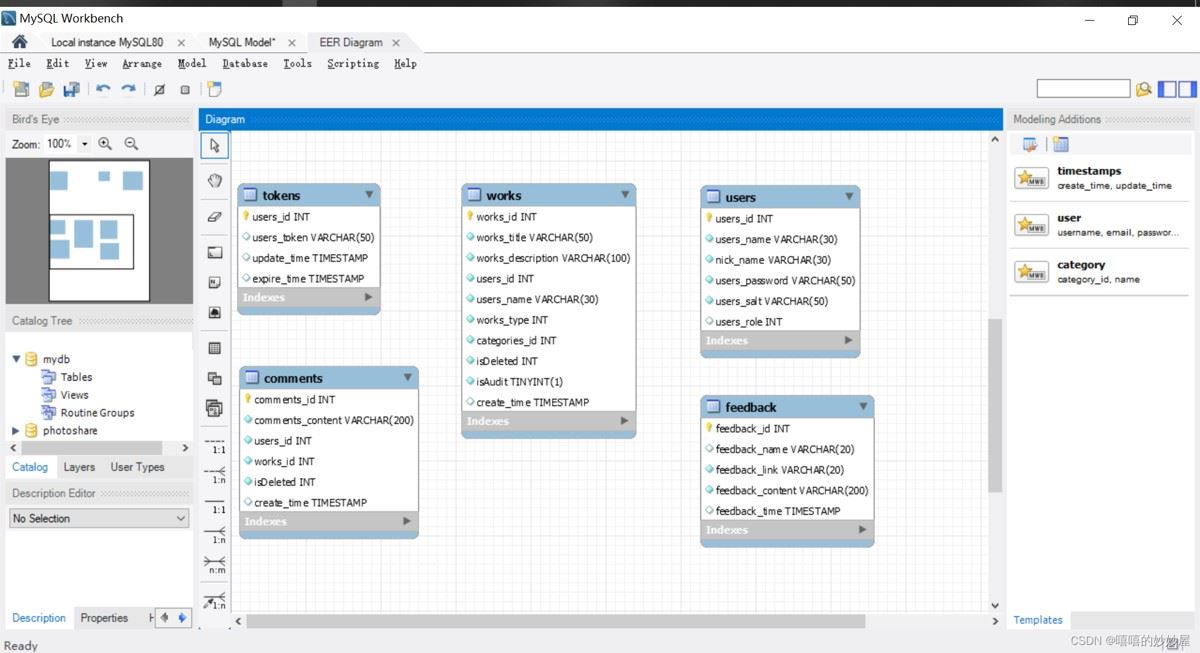
Task: Switch to the MySQL Model tab
Action: tap(242, 42)
